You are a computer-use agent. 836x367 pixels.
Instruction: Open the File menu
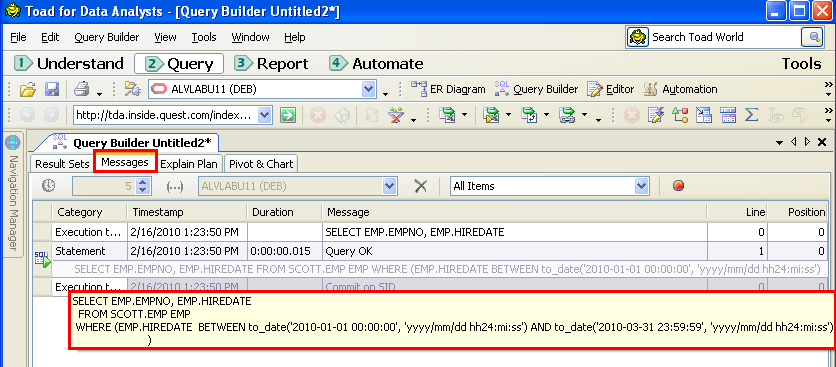[18, 37]
